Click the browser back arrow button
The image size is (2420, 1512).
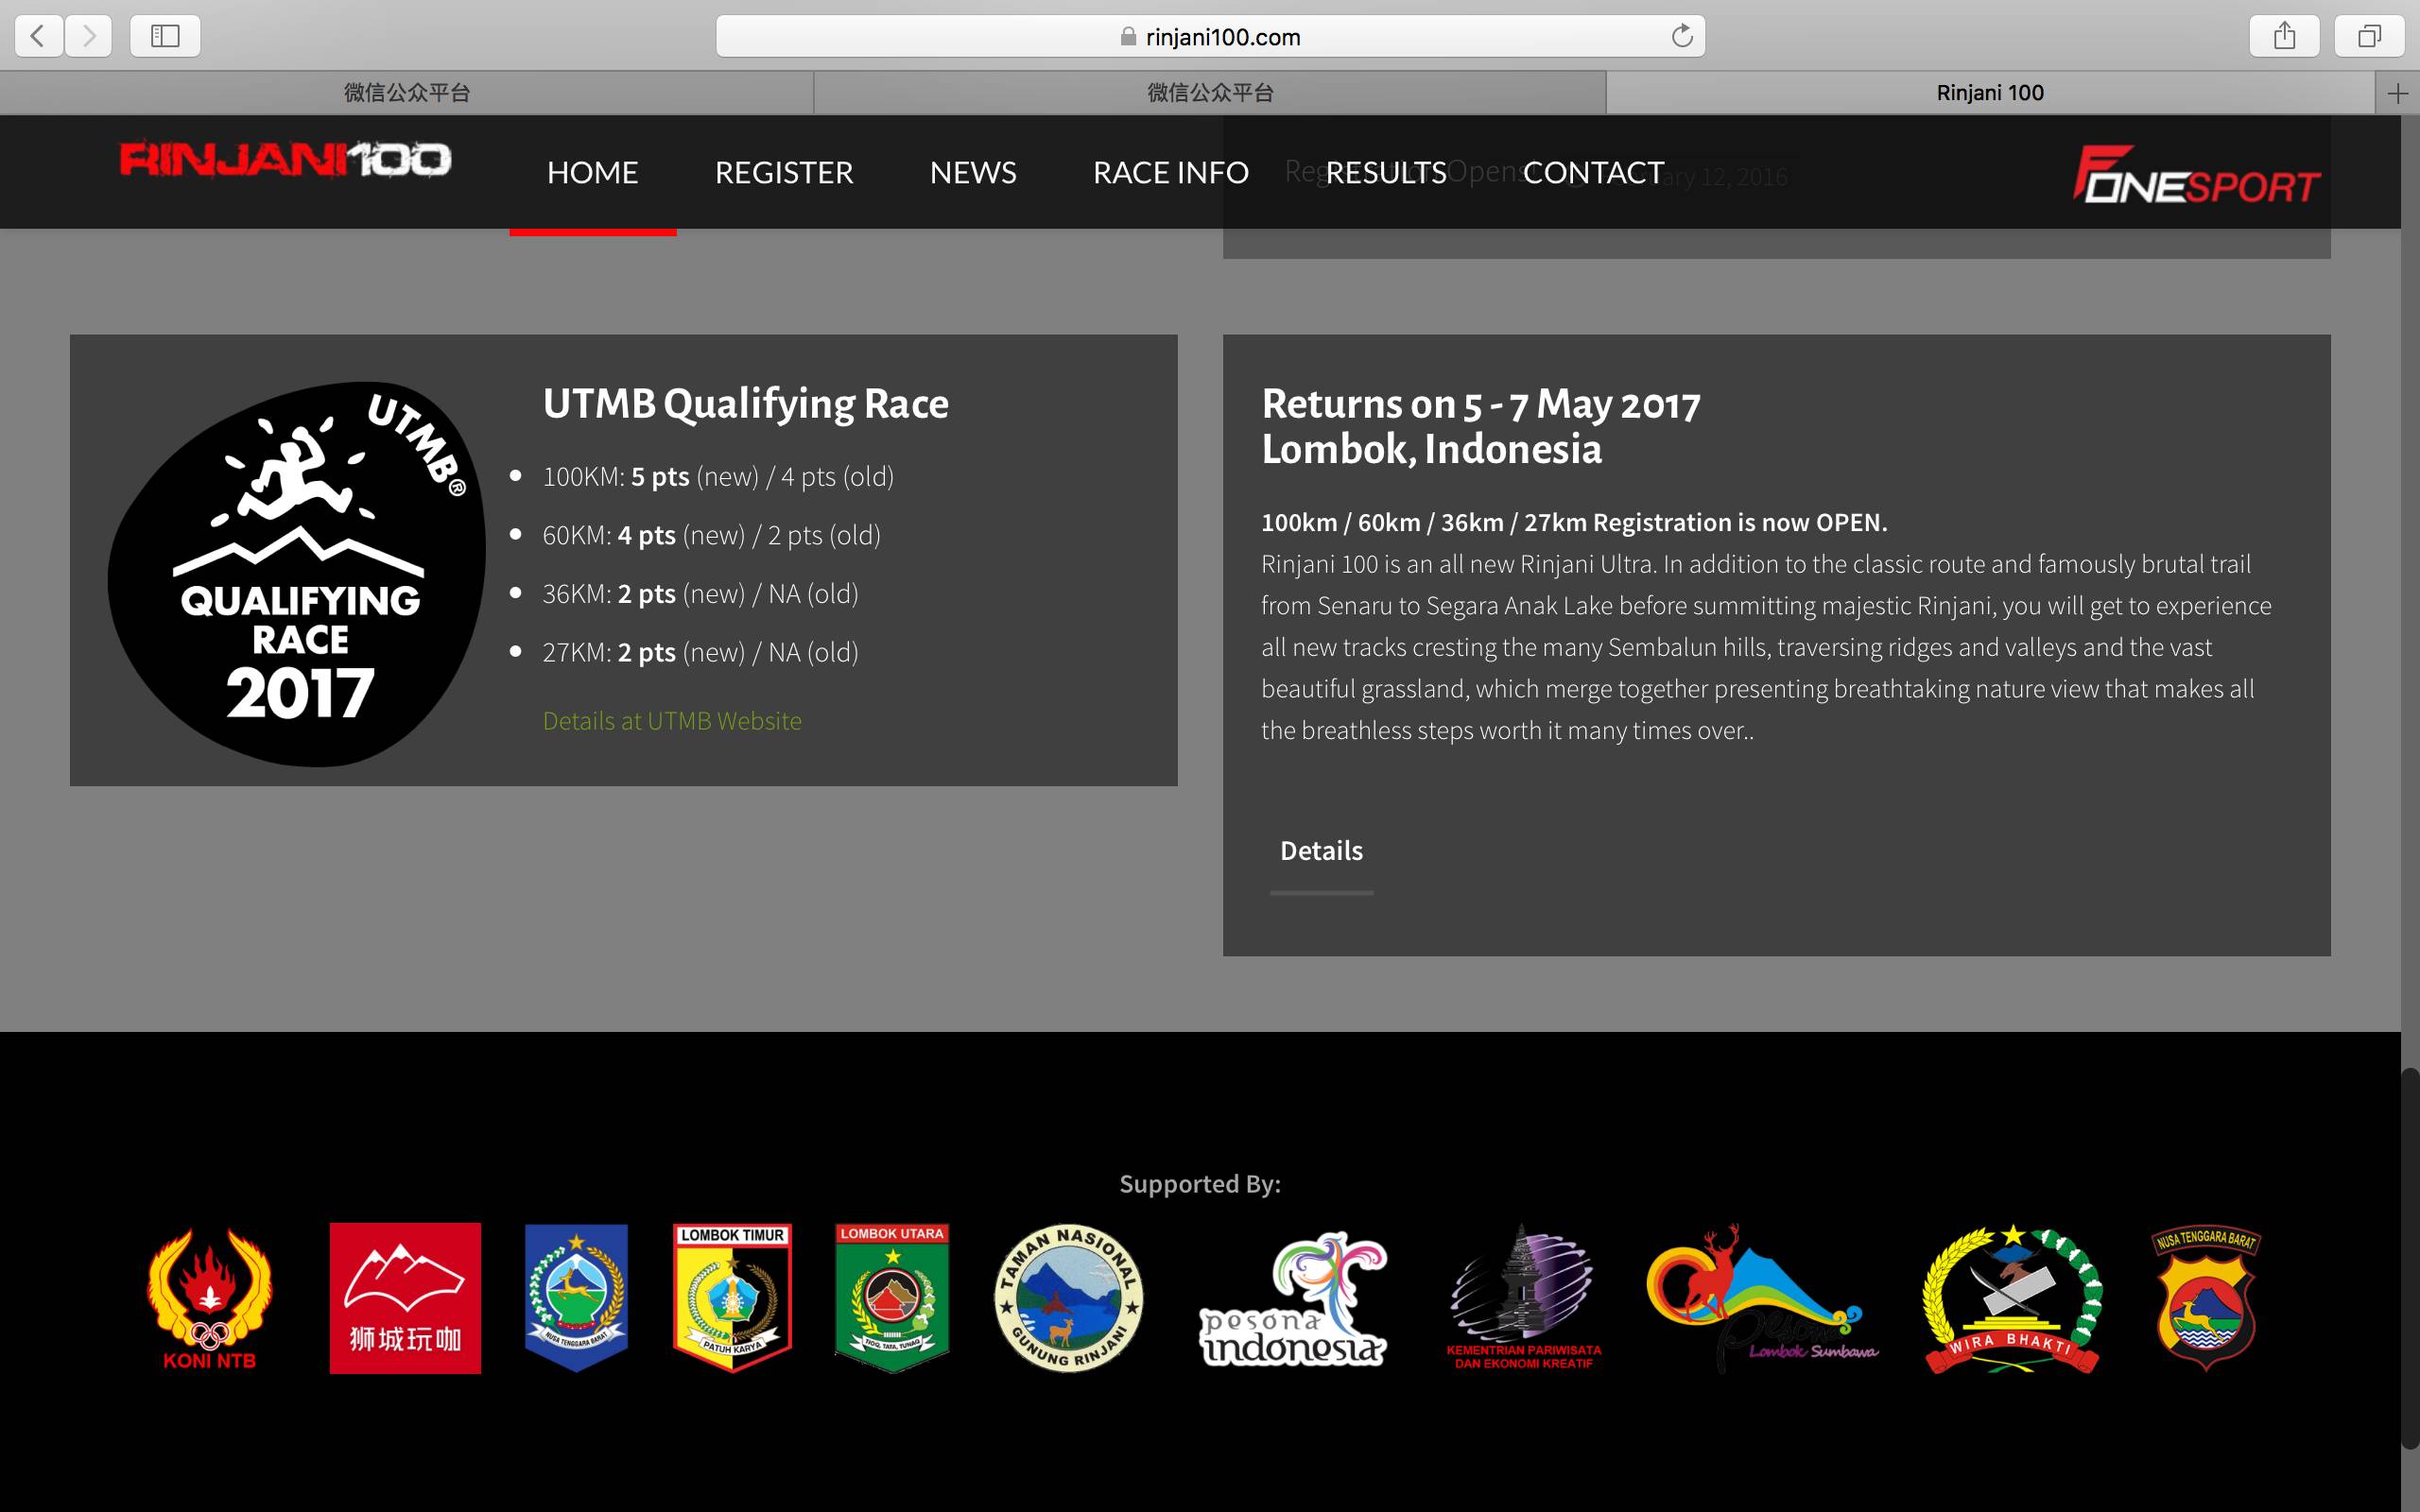point(38,36)
